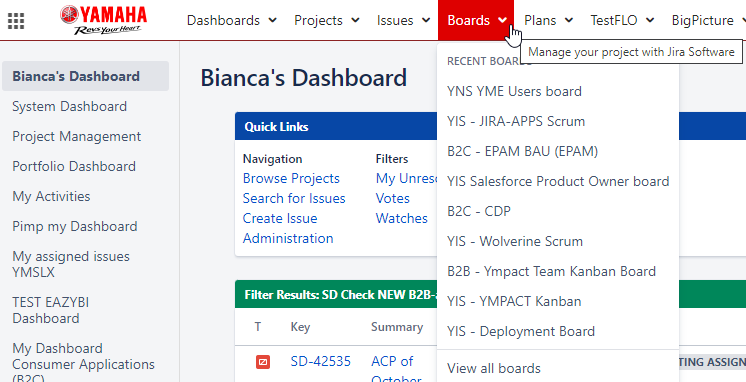The image size is (746, 382).
Task: Go to System Dashboard in sidebar
Action: (x=69, y=106)
